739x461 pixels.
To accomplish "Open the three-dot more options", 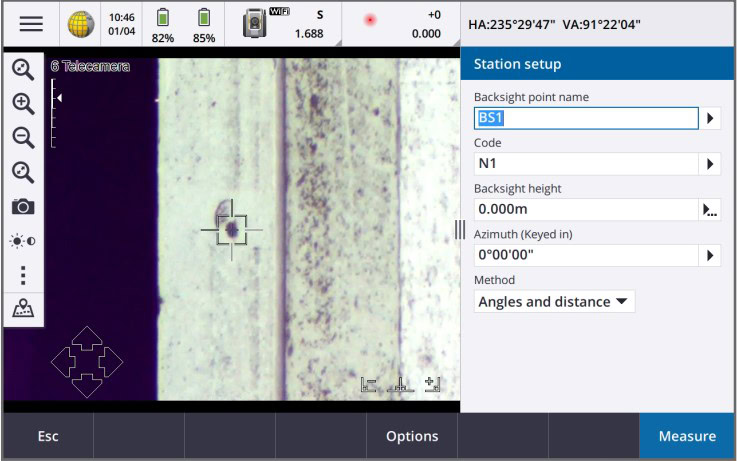I will [23, 275].
